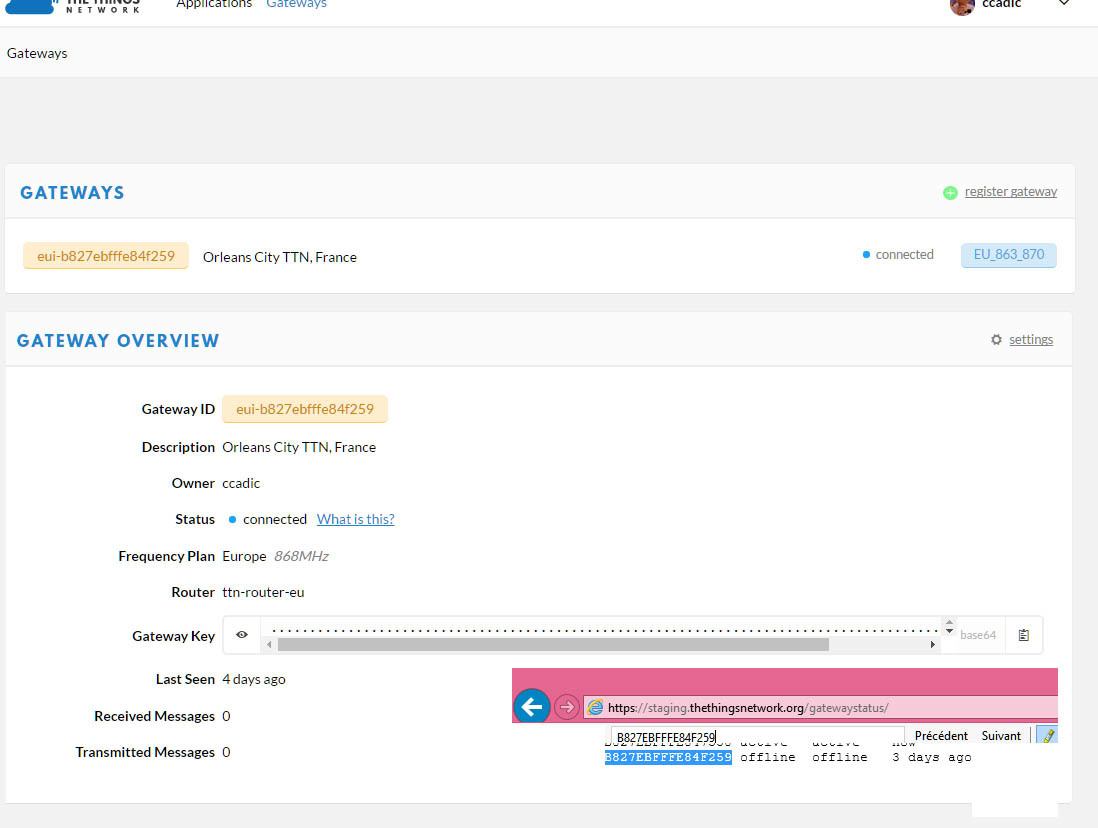Click the Last Seen value 4 days ago
The height and width of the screenshot is (828, 1098).
[x=253, y=679]
